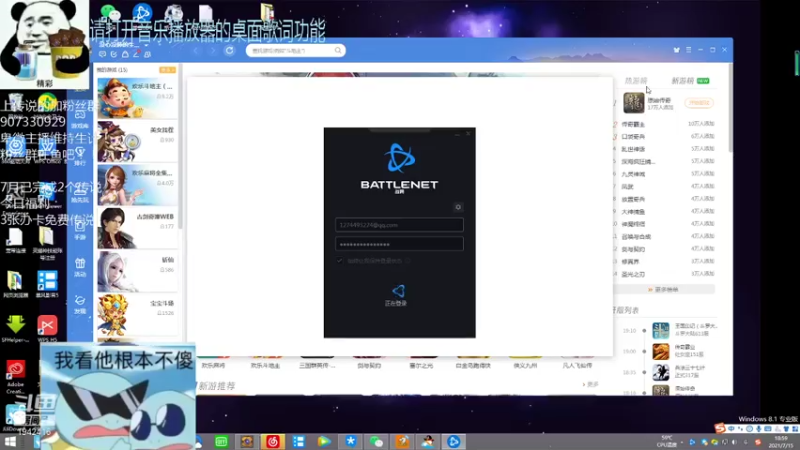Viewport: 800px width, 450px height.
Task: Click the Sogou input method S icon
Action: tap(720, 429)
